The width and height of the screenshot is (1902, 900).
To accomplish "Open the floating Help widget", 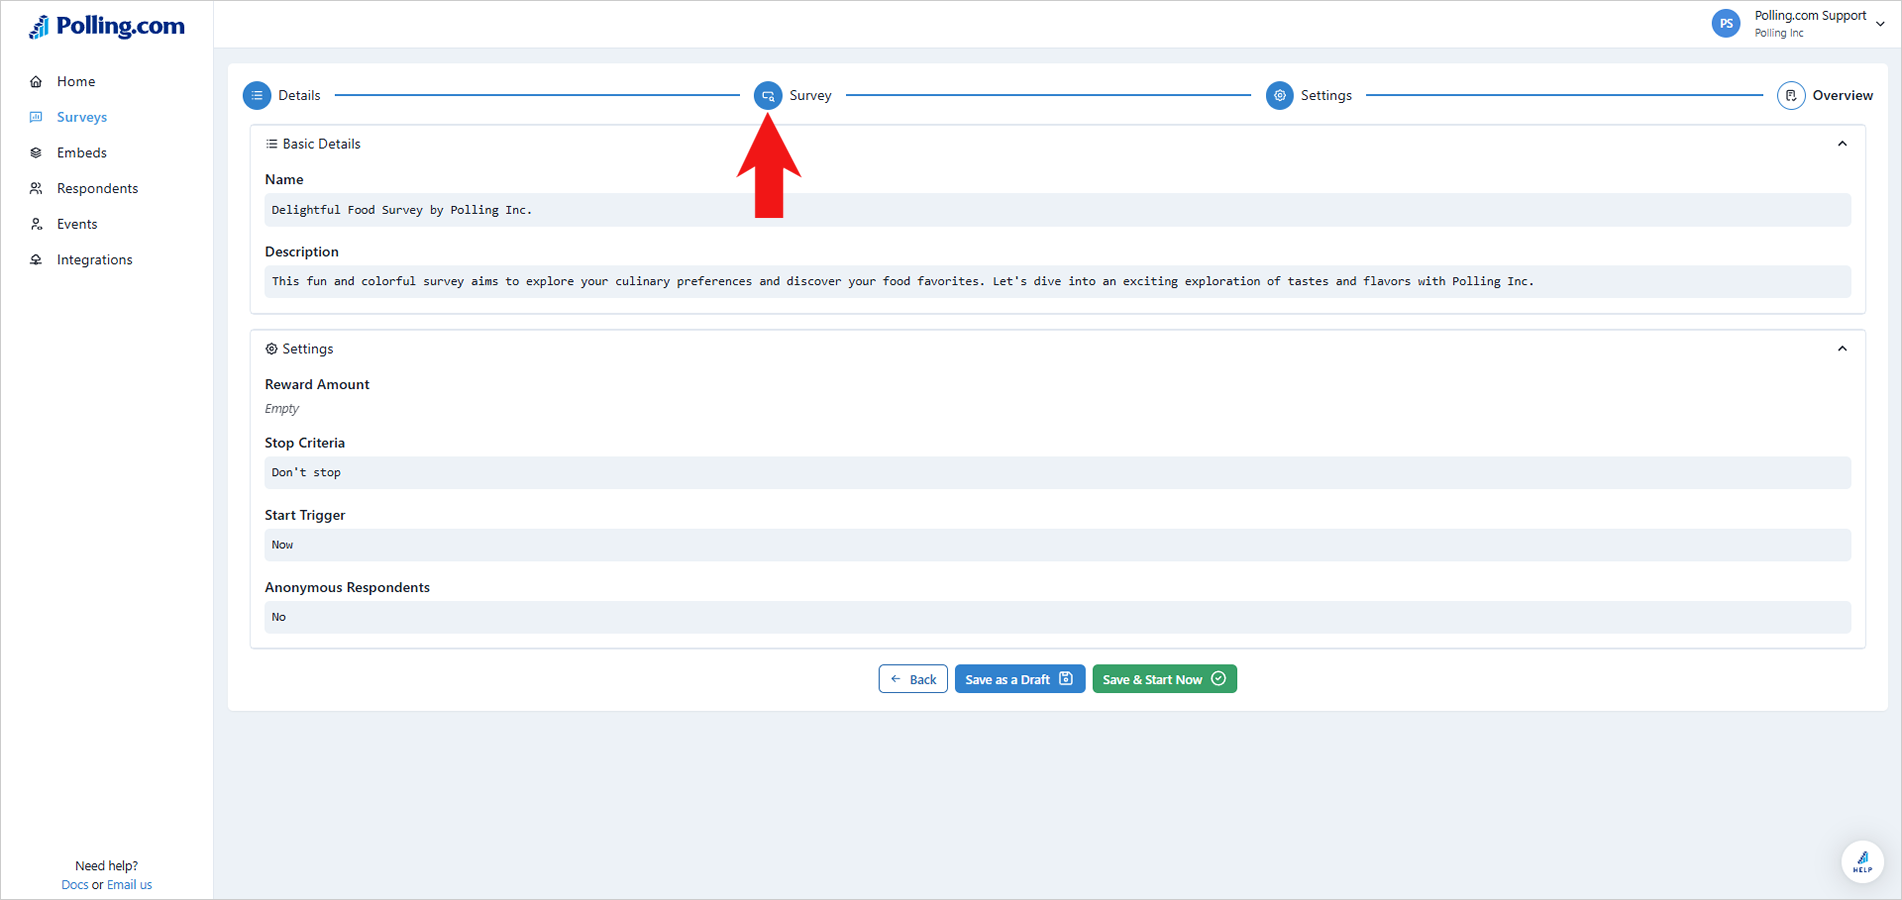I will [x=1862, y=861].
